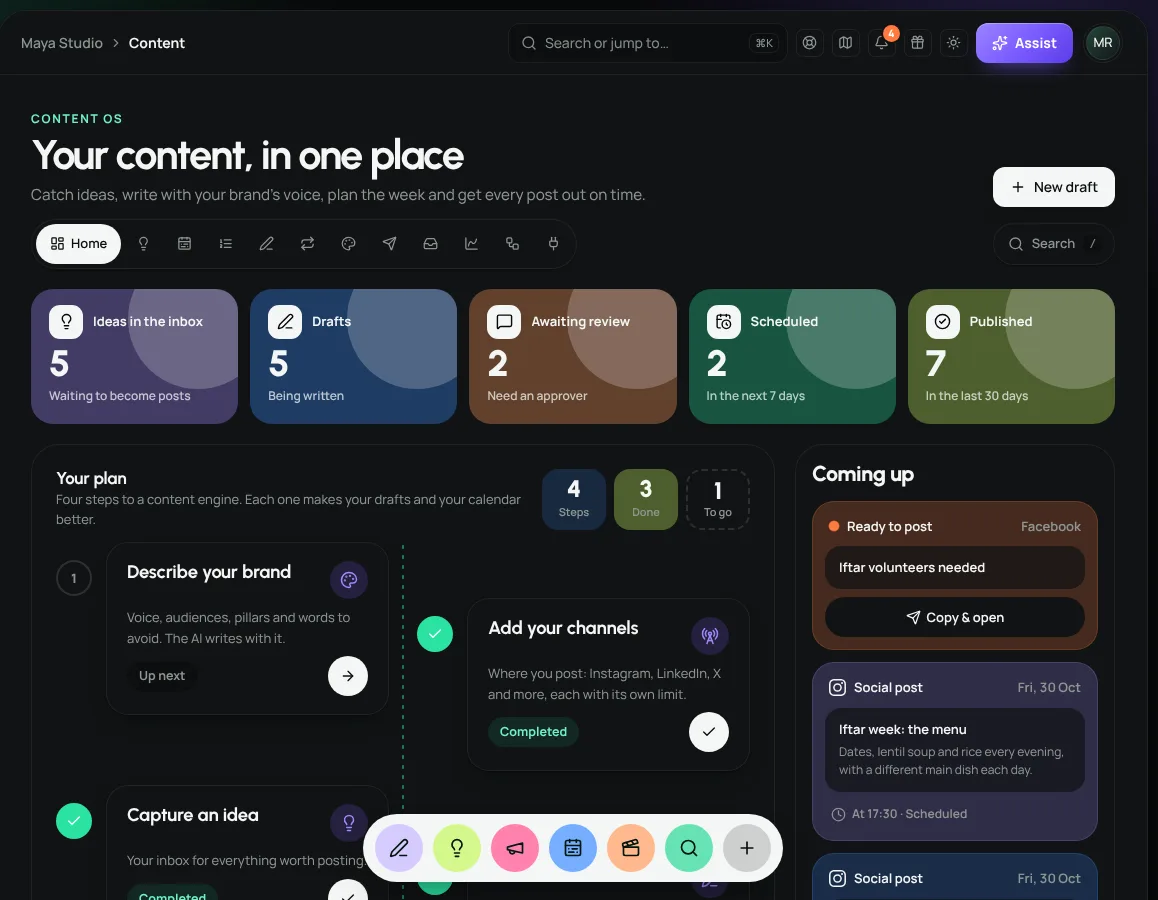This screenshot has height=900, width=1158.
Task: Open the numbered list tab icon
Action: point(225,244)
